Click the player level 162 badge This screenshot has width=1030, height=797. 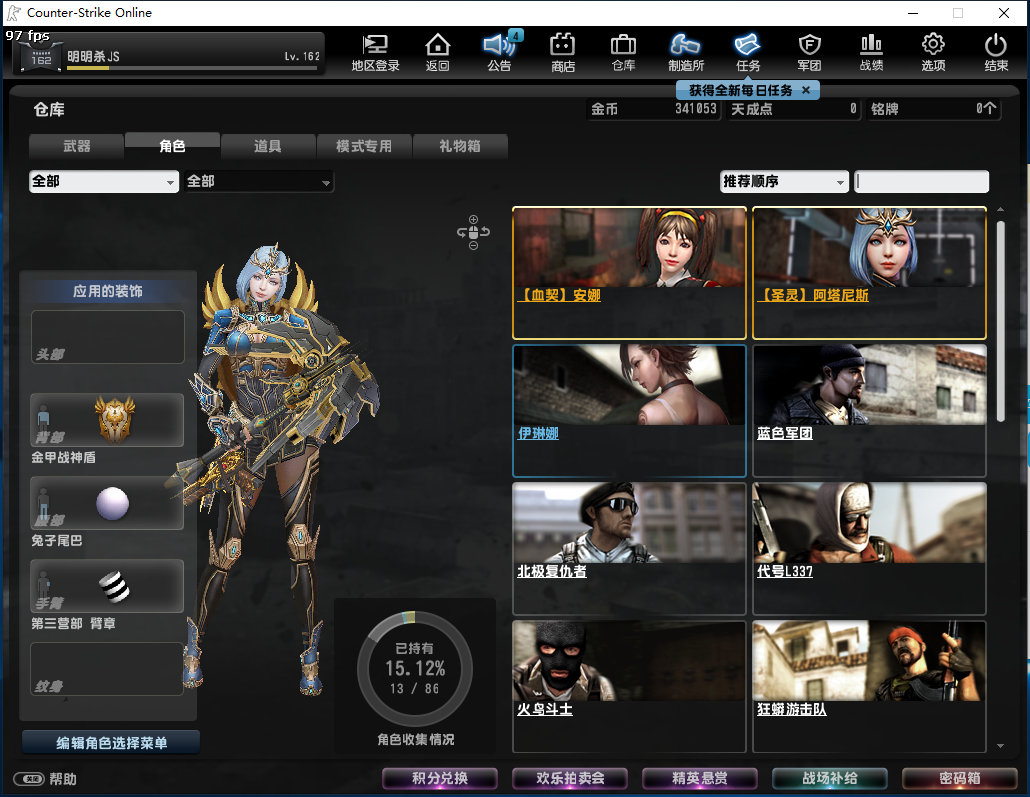tap(41, 57)
